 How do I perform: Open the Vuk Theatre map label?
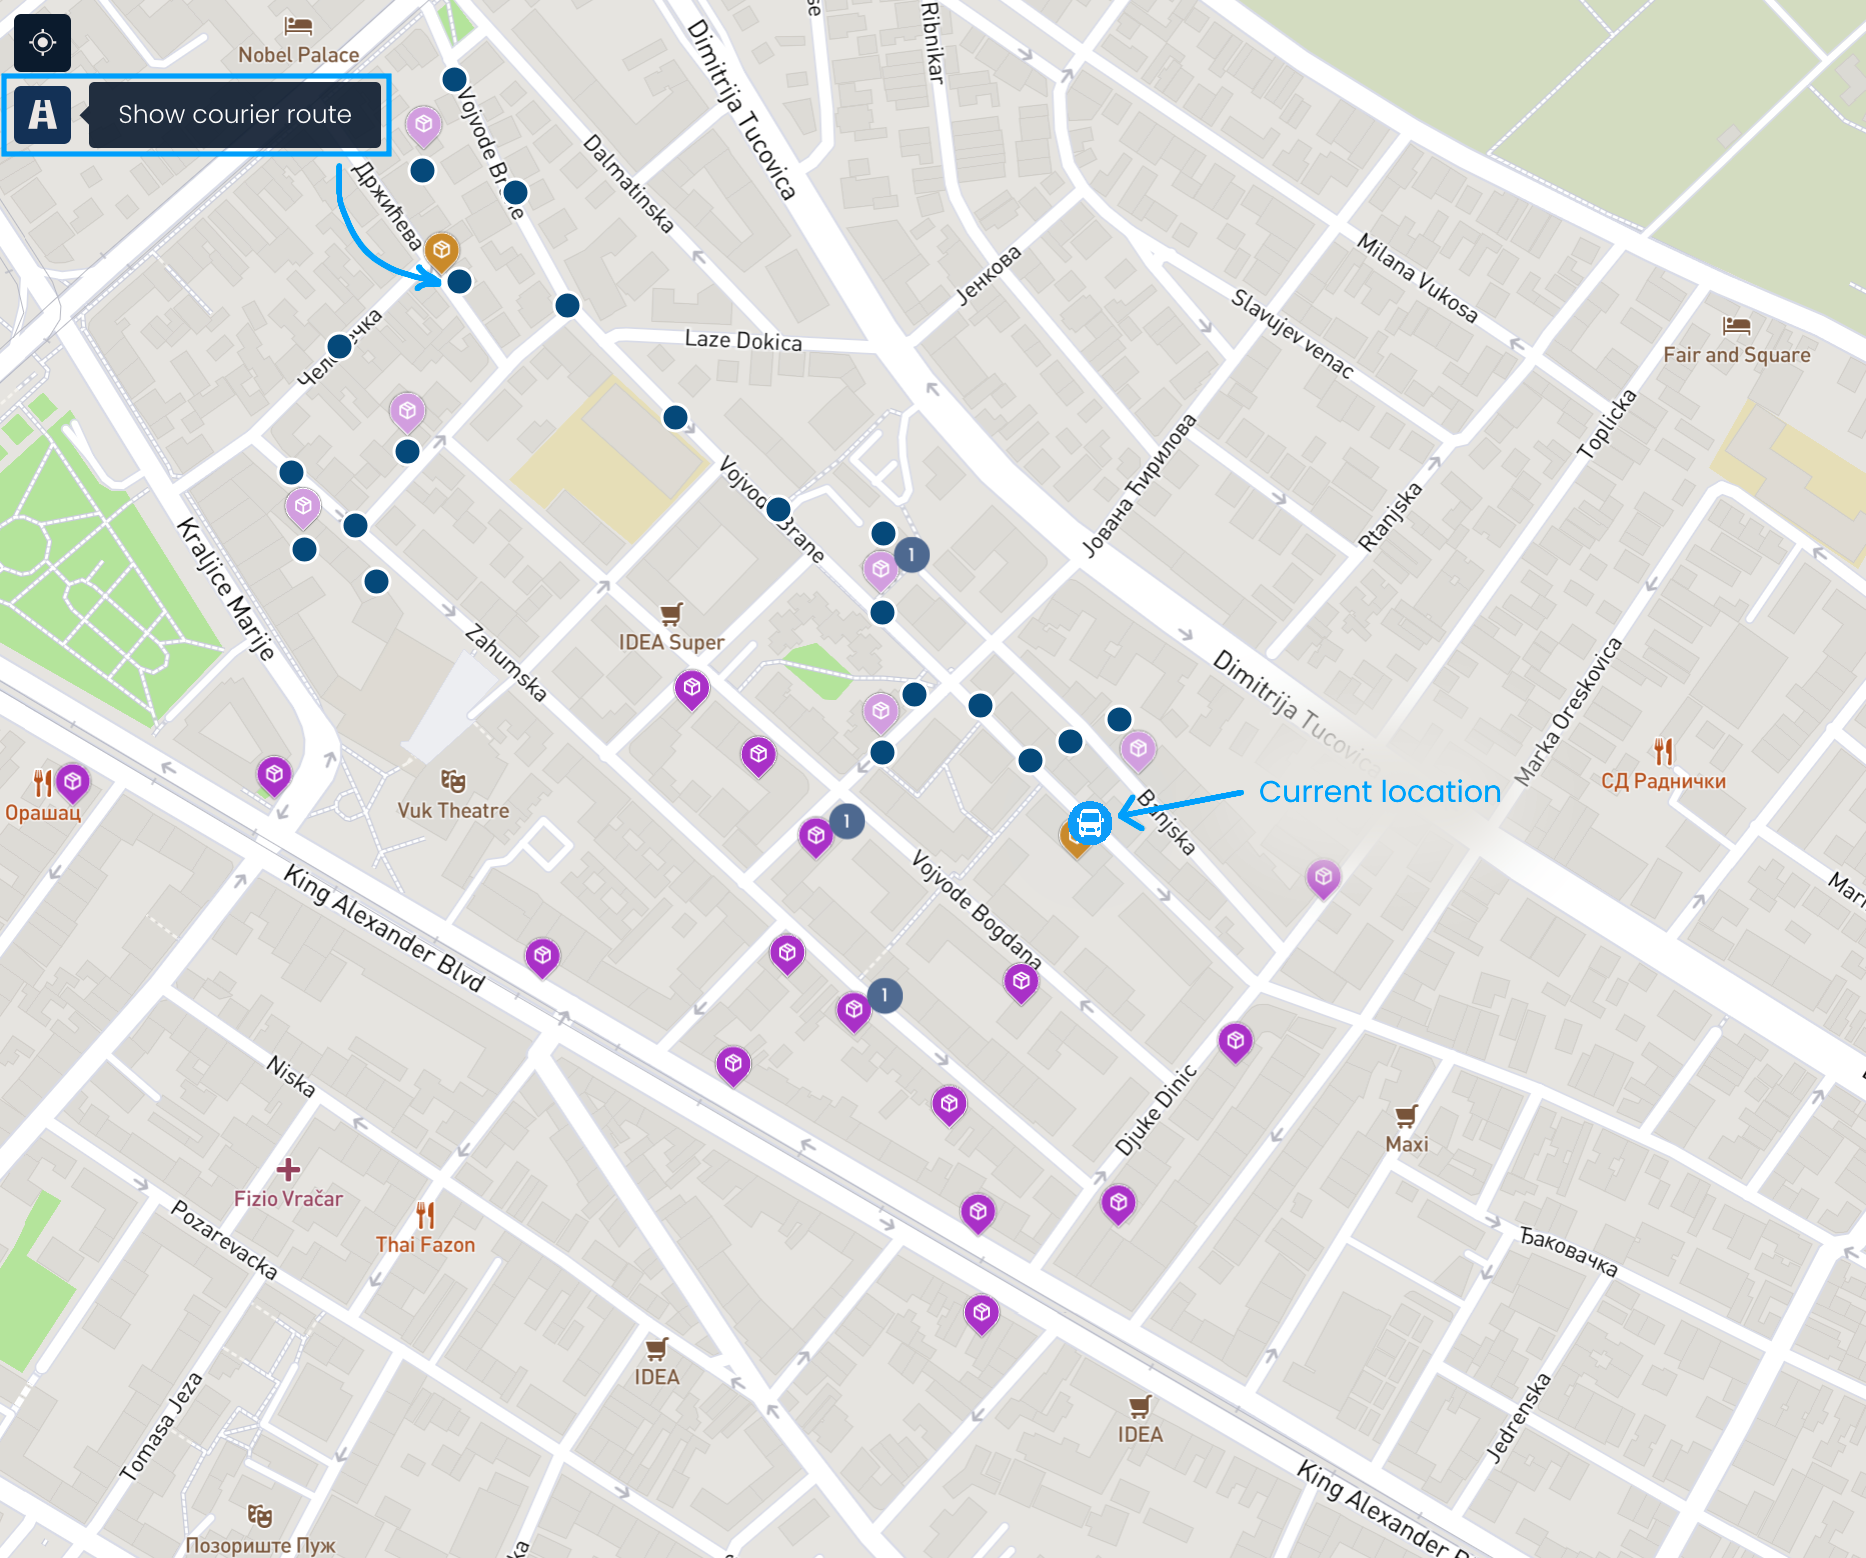(x=453, y=811)
